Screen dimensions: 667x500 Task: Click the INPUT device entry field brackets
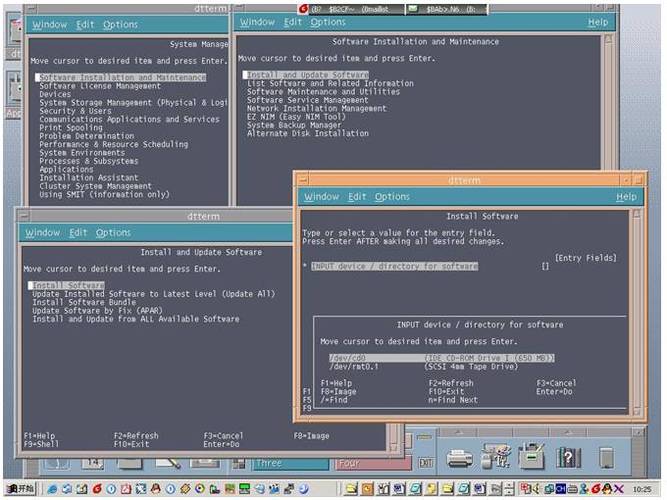pos(545,266)
